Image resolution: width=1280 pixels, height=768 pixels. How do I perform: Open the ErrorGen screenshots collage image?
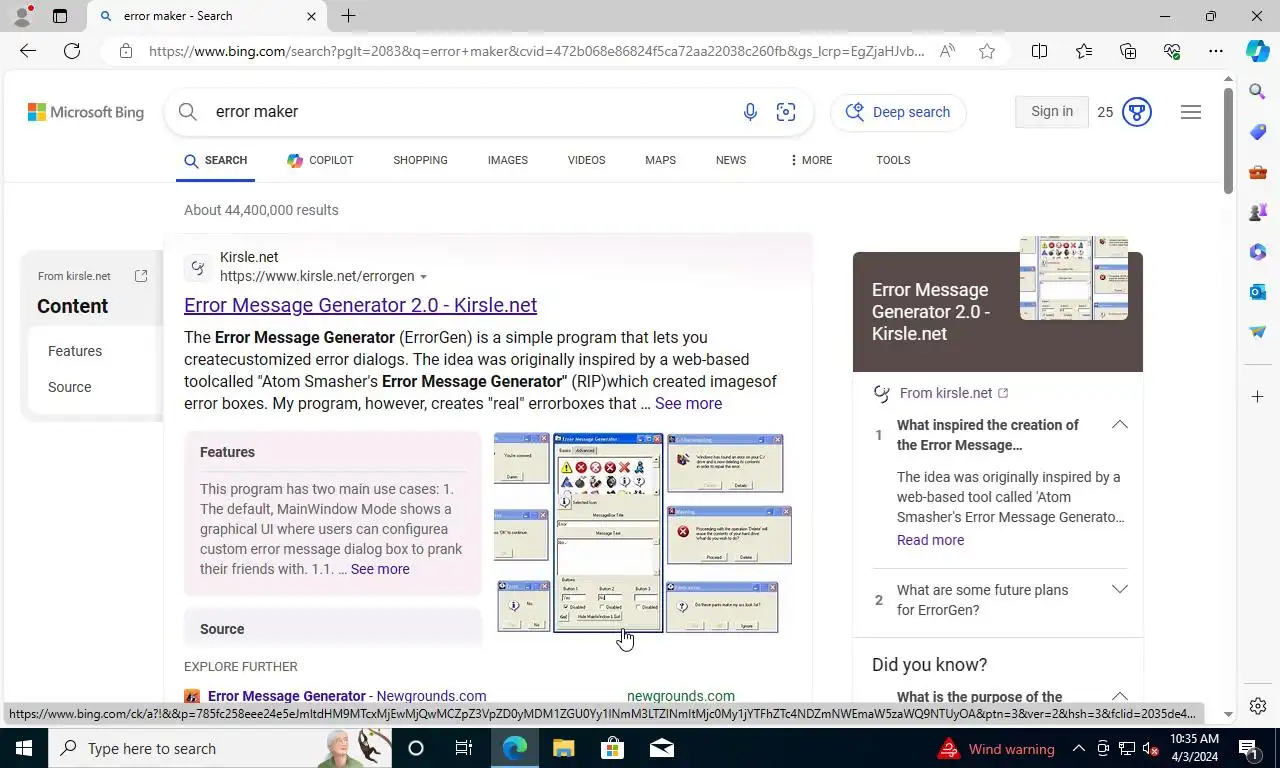(x=643, y=533)
